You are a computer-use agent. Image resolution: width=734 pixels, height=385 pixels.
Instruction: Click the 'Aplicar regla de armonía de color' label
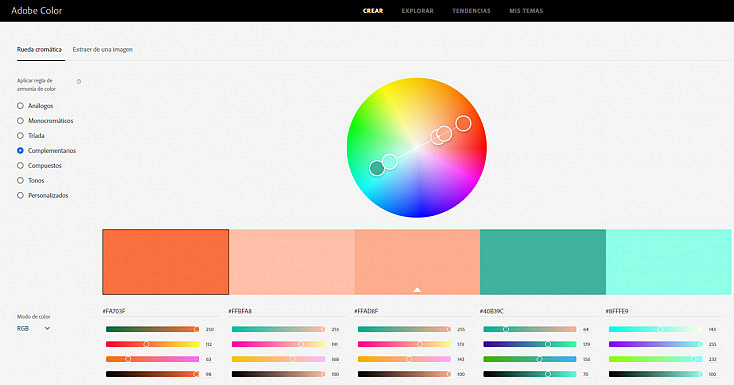click(x=37, y=85)
